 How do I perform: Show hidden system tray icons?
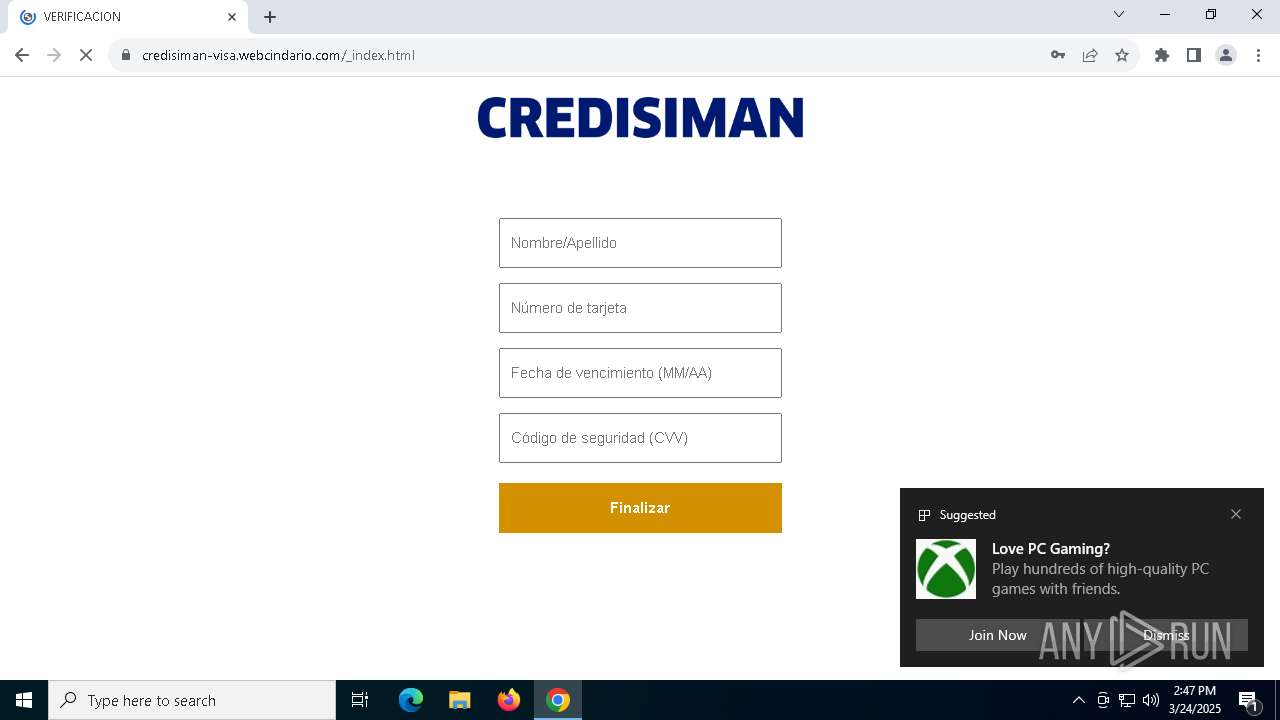pos(1078,700)
